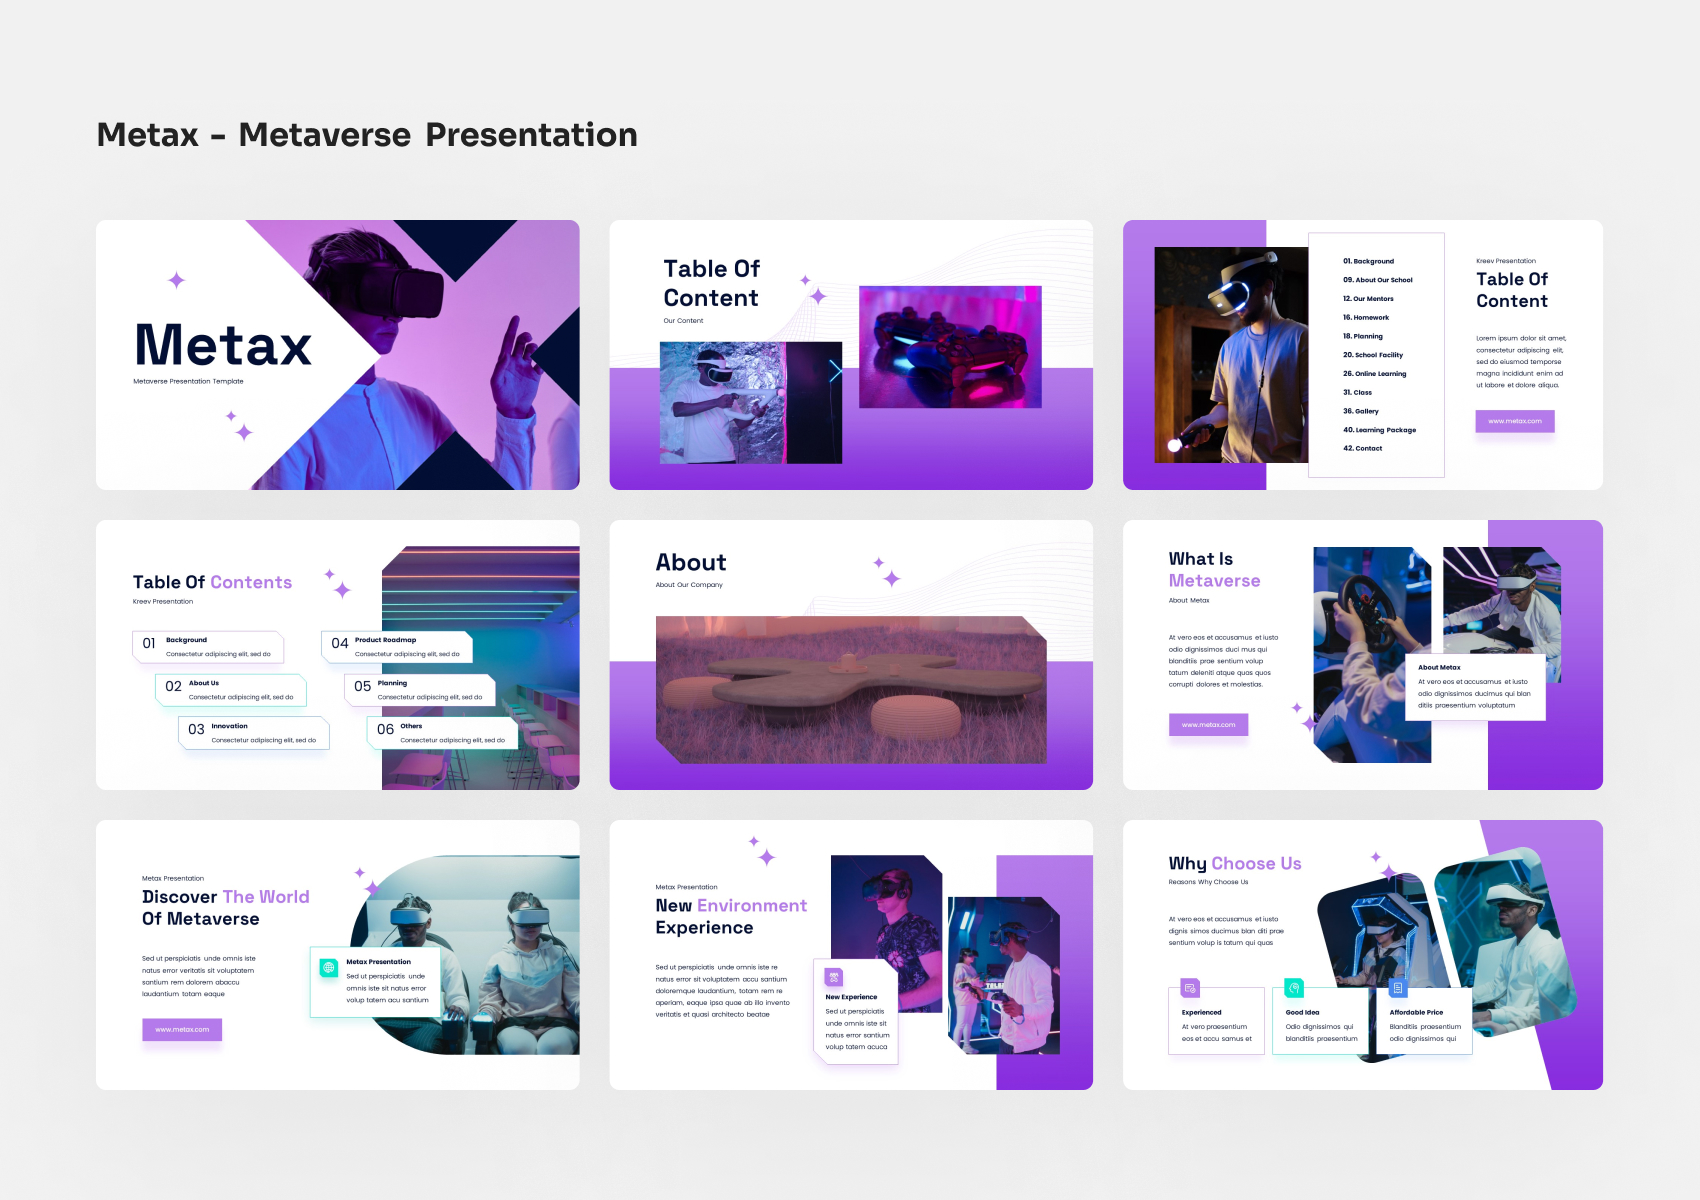Image resolution: width=1700 pixels, height=1200 pixels.
Task: Select the clipboard-check icon above Experienced
Action: coord(1189,986)
